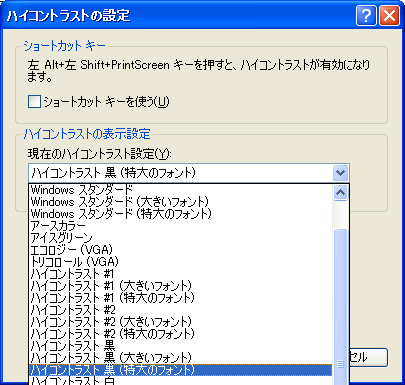405x385 pixels.
Task: Select ハイコントラスト #1 plain option
Action: click(x=180, y=274)
